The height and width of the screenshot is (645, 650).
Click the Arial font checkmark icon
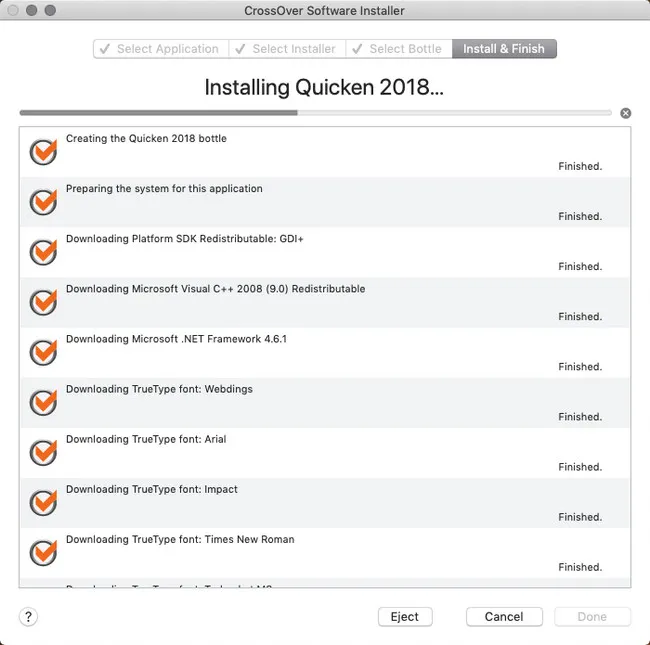point(43,452)
